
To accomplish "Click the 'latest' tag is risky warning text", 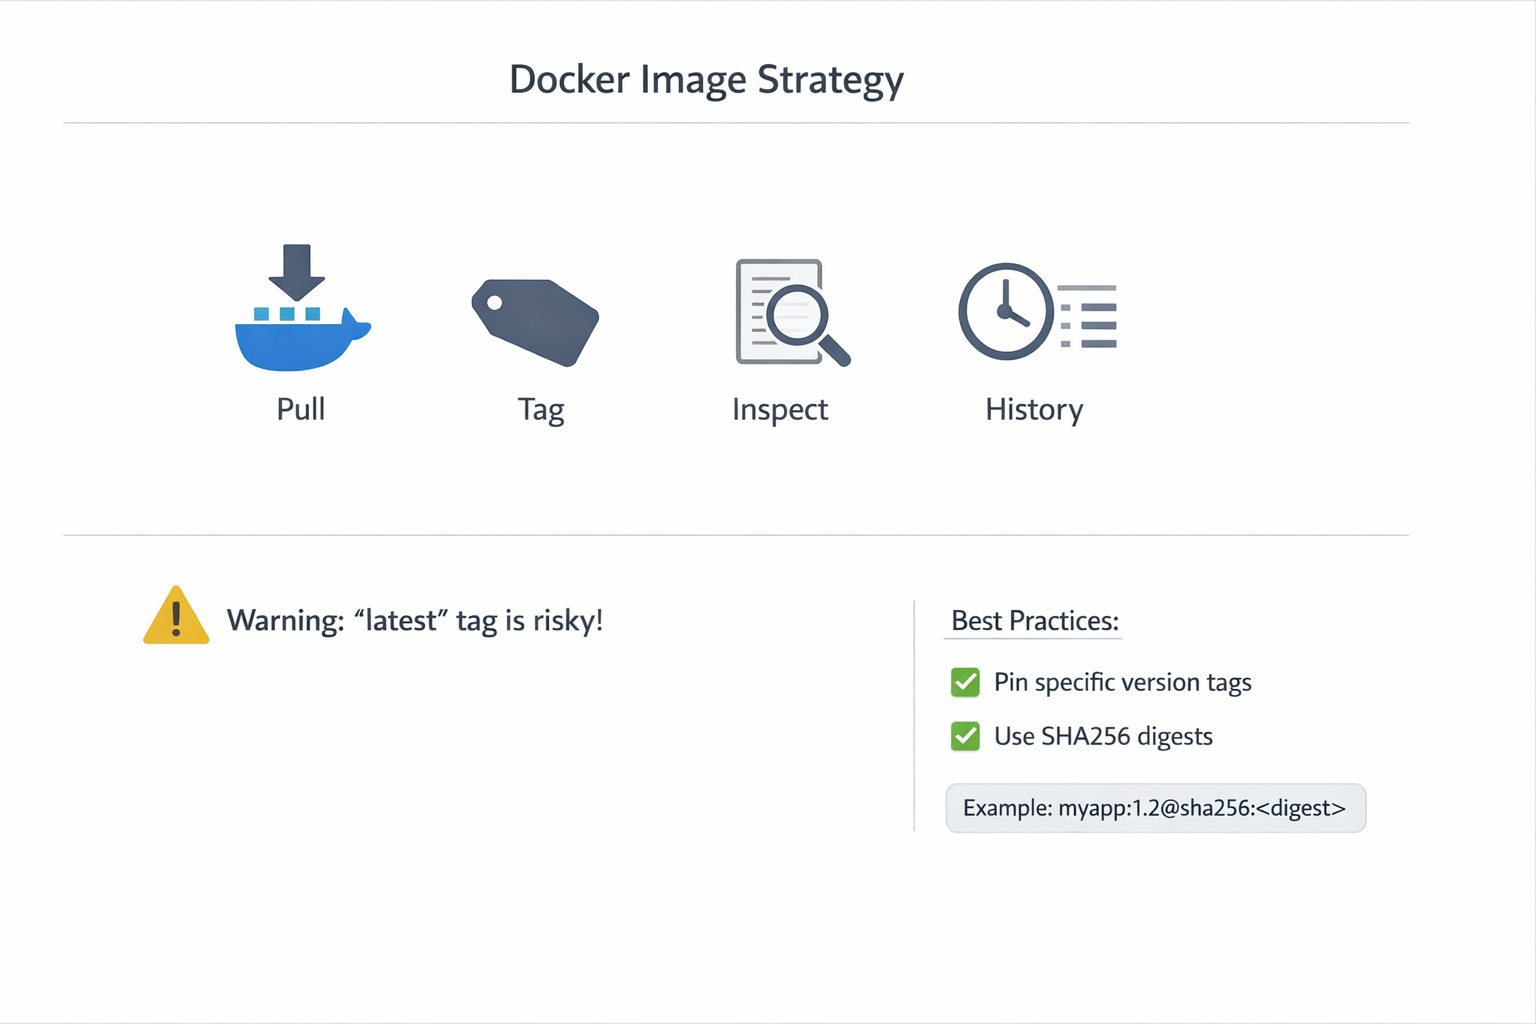I will coord(415,621).
